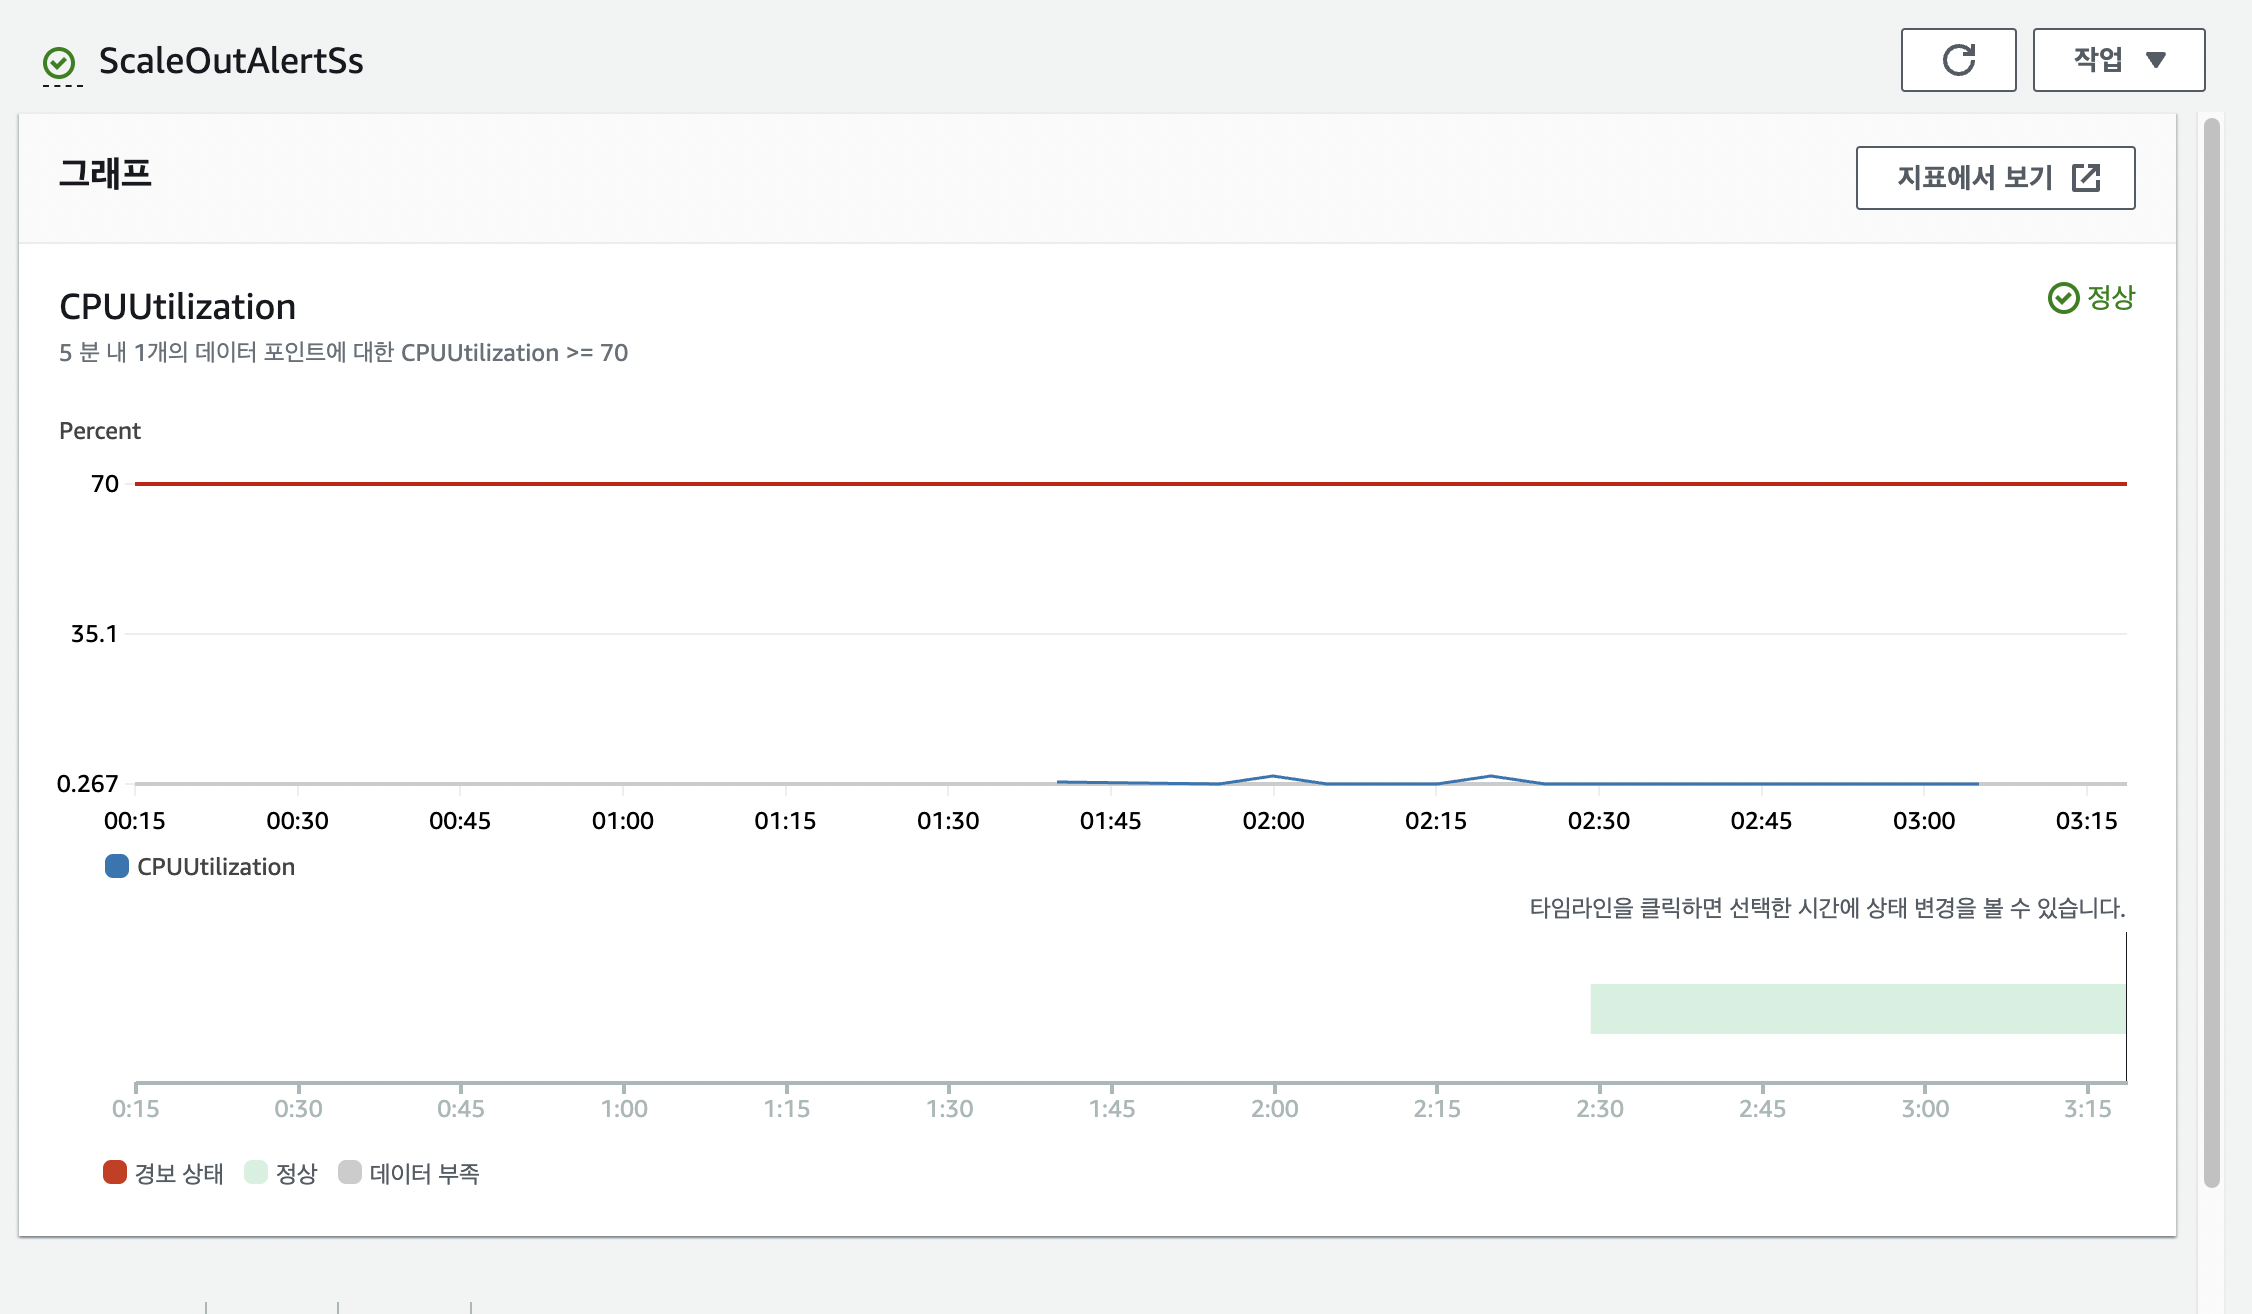Screen dimensions: 2252x1314
Task: Click the 03:15 x-axis label on the graph
Action: pos(2086,821)
